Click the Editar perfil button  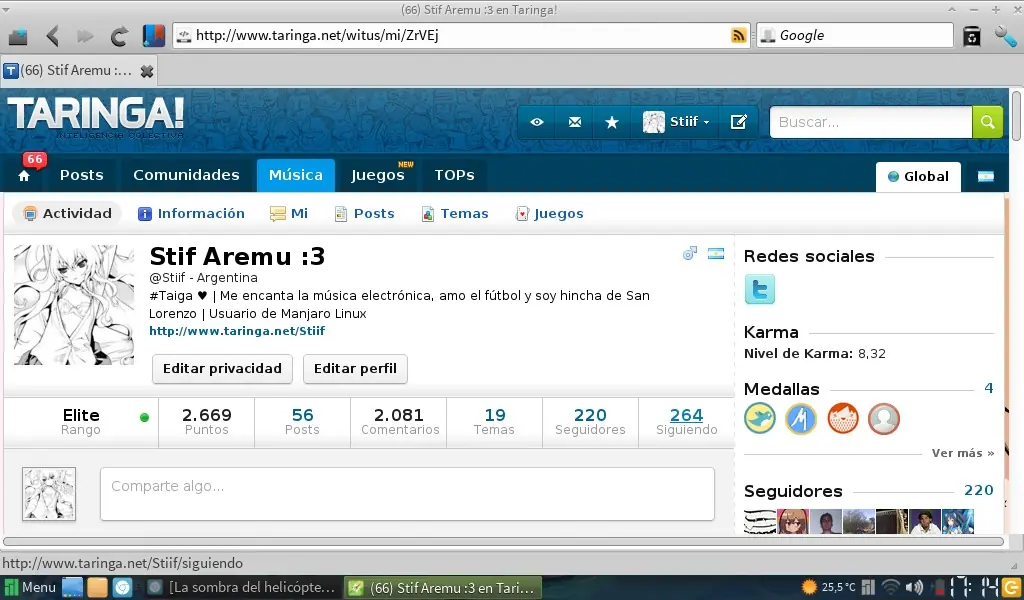click(x=355, y=369)
